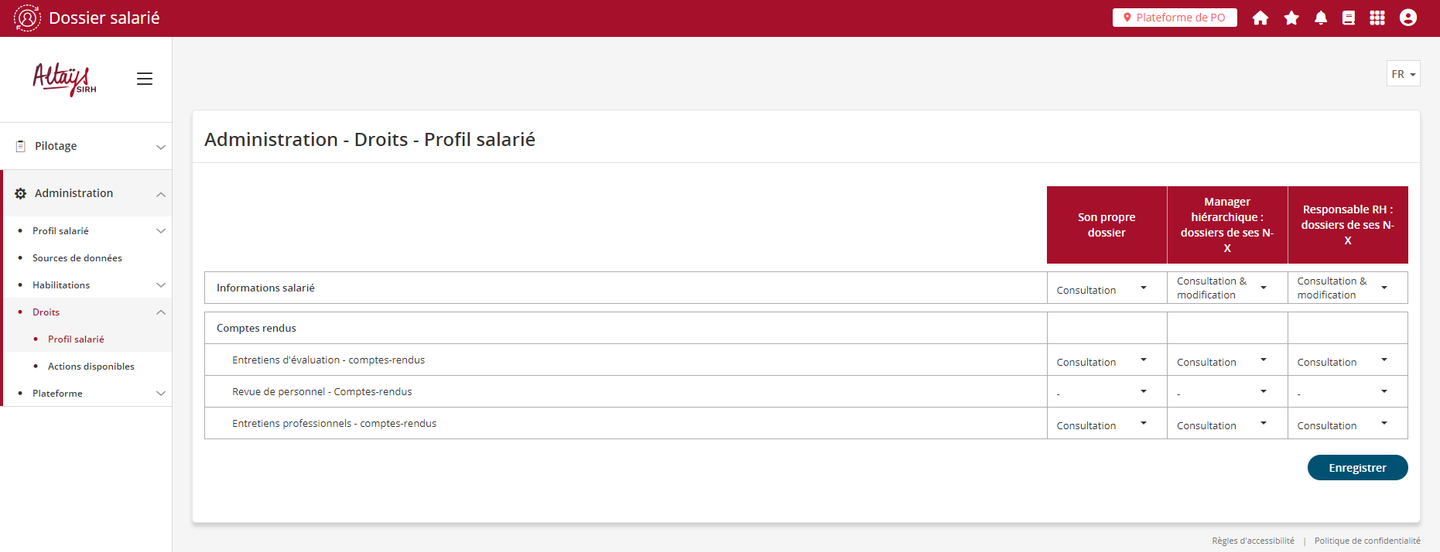
Task: Open the documentation book icon
Action: point(1349,18)
